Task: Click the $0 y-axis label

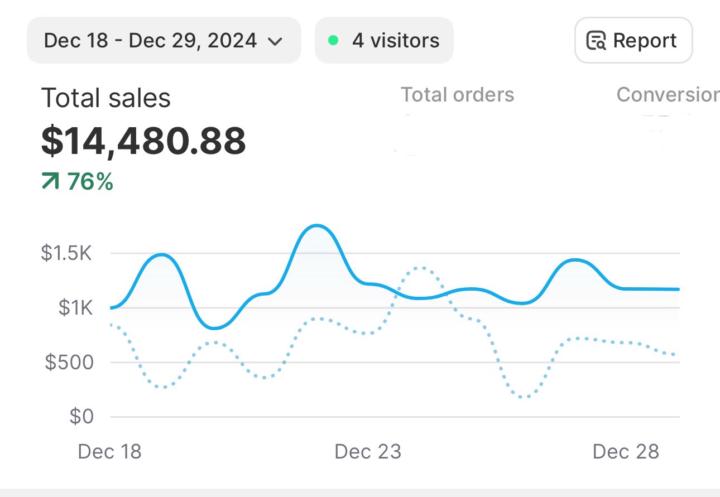Action: pyautogui.click(x=82, y=416)
